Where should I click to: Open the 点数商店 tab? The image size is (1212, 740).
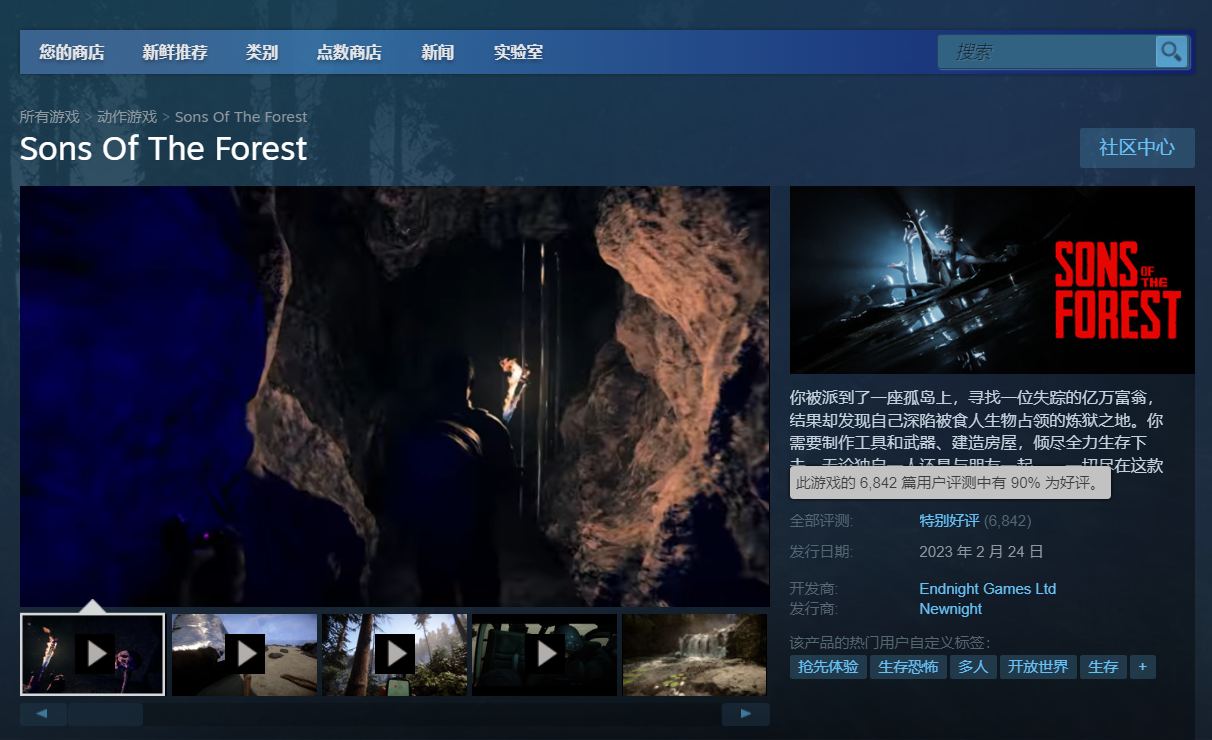point(349,52)
